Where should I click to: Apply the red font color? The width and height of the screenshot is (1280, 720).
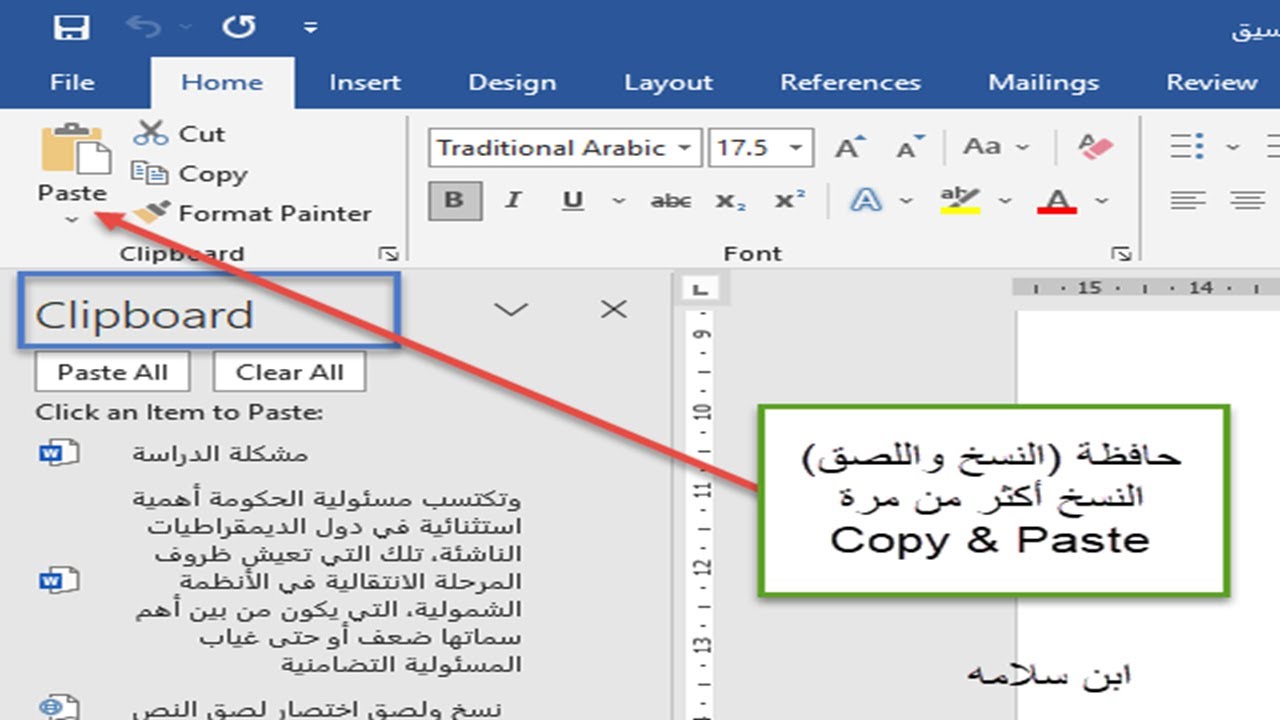click(x=1057, y=200)
